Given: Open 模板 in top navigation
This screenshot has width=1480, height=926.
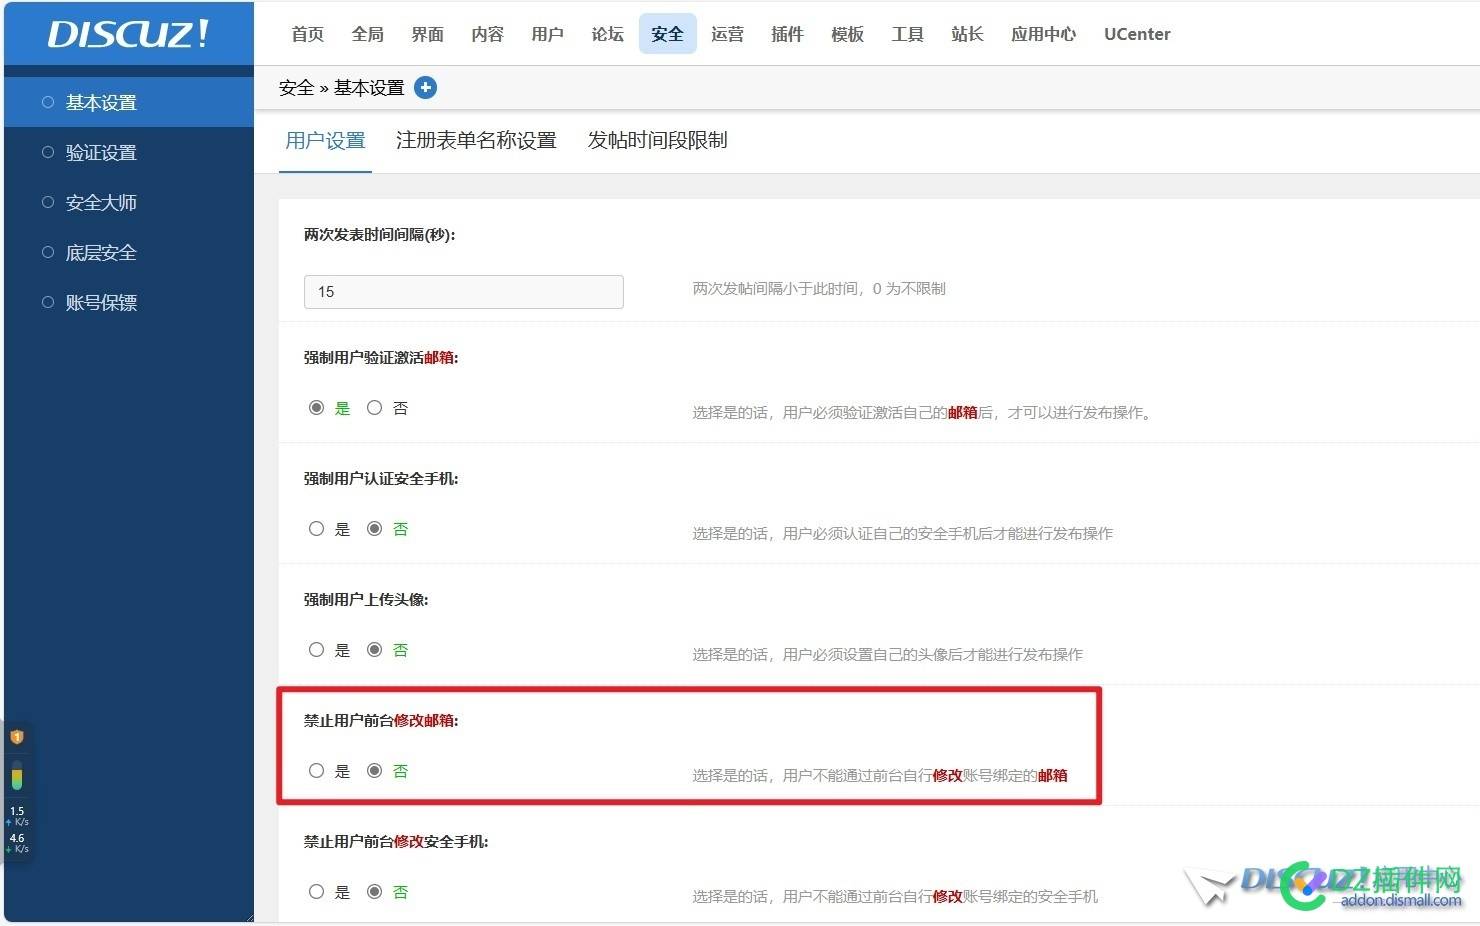Looking at the screenshot, I should point(848,34).
